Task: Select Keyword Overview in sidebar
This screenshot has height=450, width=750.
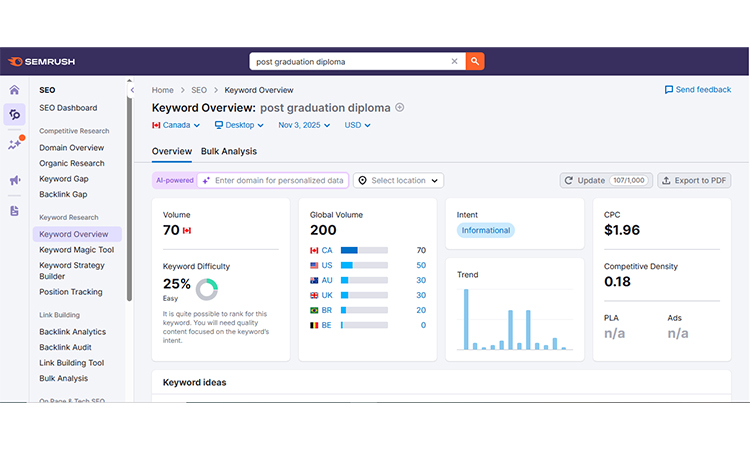Action: [77, 234]
